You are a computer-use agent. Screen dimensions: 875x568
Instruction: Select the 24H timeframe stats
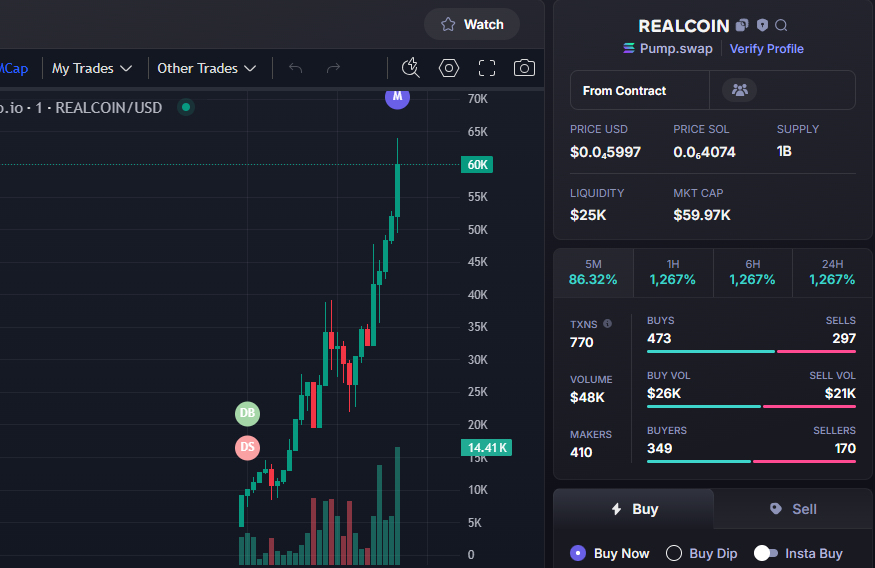832,273
